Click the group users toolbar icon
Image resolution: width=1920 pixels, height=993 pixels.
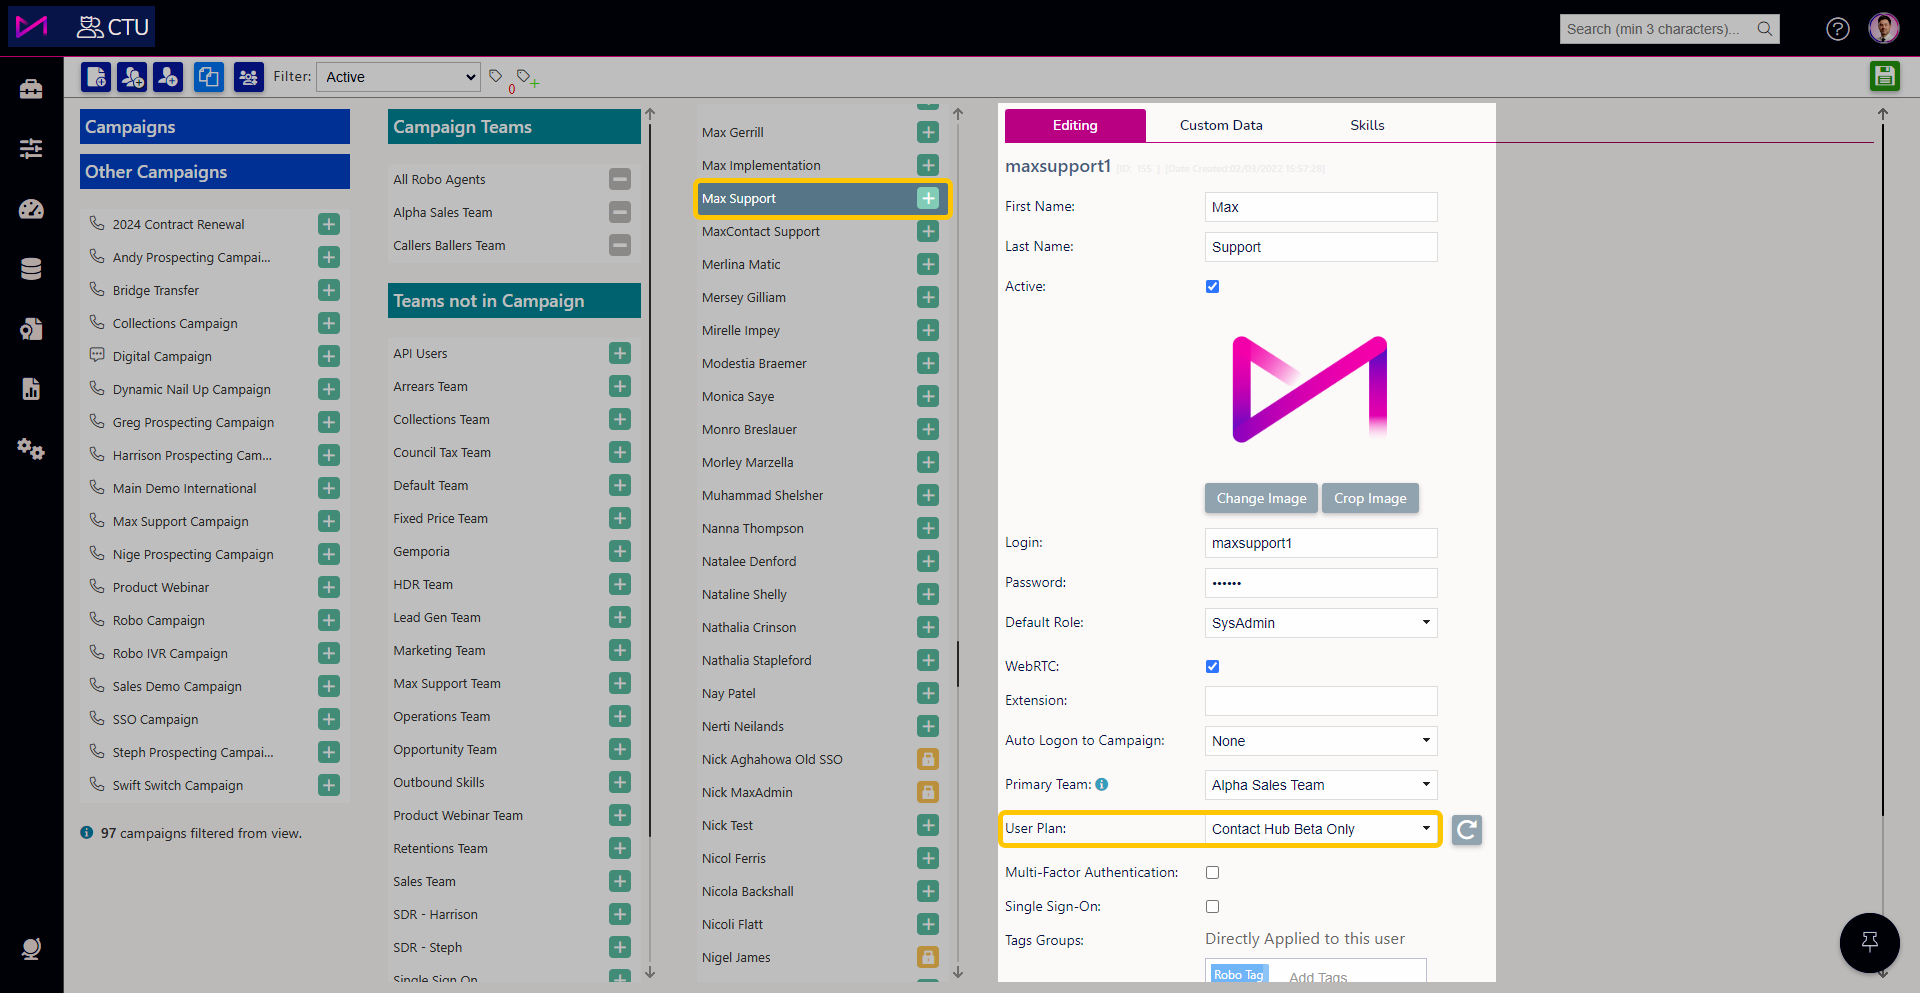click(x=248, y=77)
